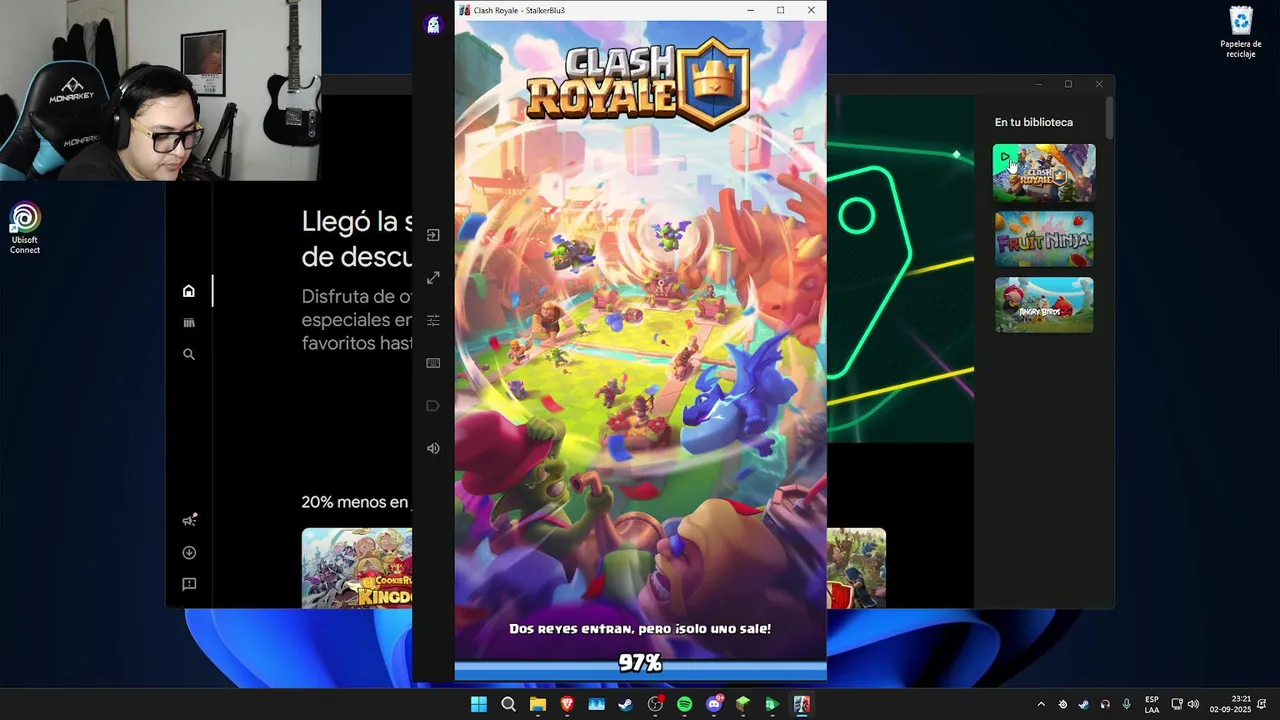Minimize the Clash Royale window

click(x=751, y=10)
